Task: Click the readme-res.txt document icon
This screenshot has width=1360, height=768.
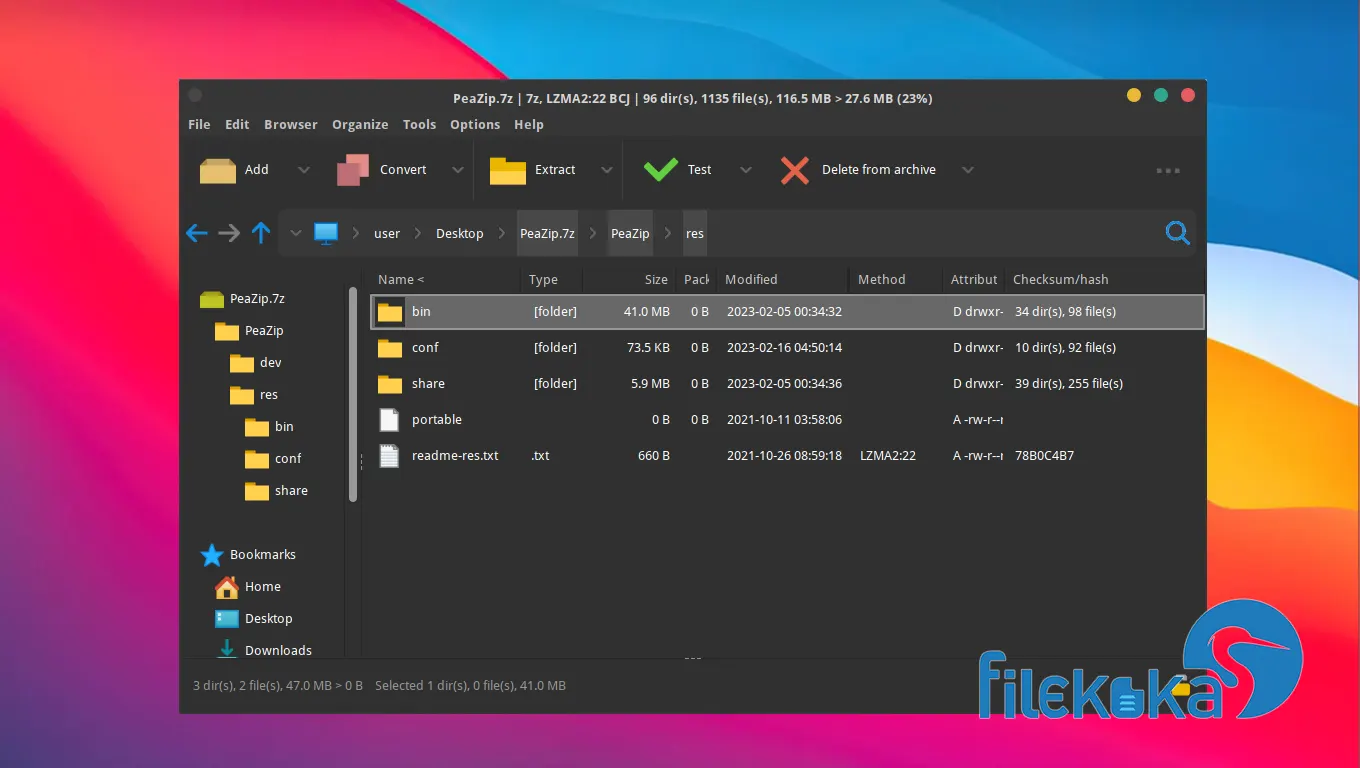Action: tap(389, 456)
